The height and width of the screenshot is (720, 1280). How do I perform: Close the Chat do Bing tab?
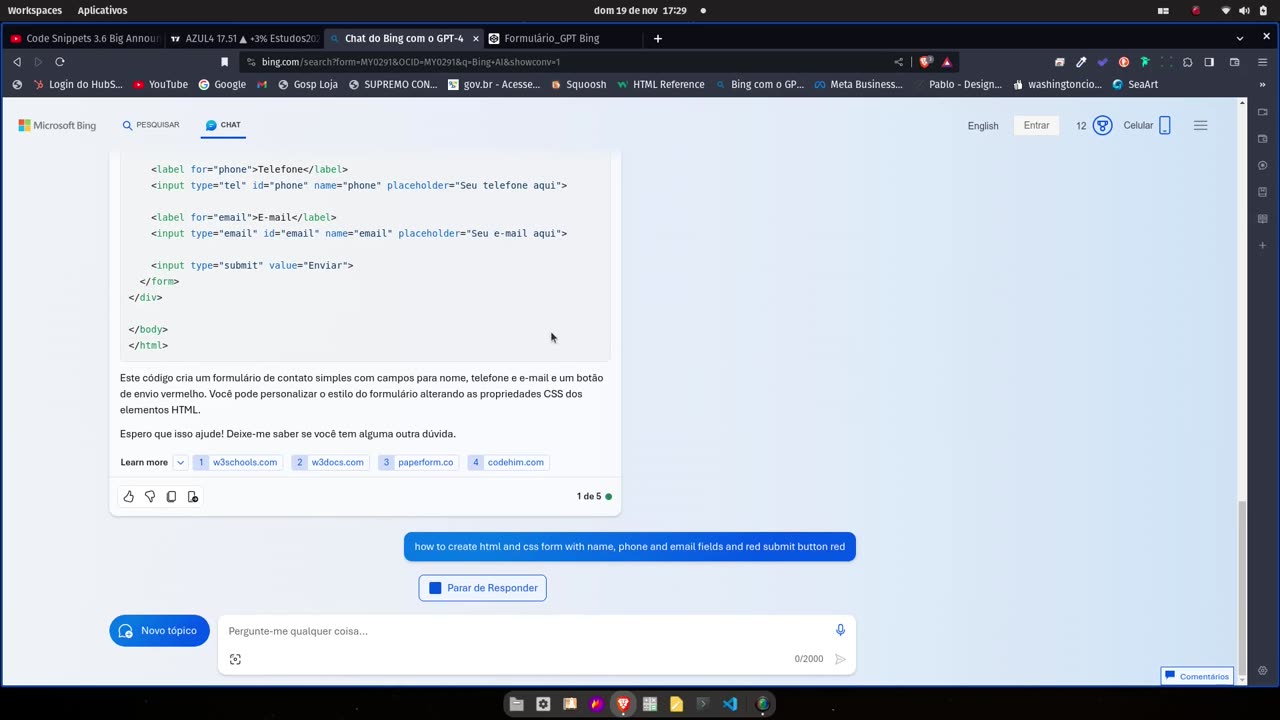(x=476, y=38)
